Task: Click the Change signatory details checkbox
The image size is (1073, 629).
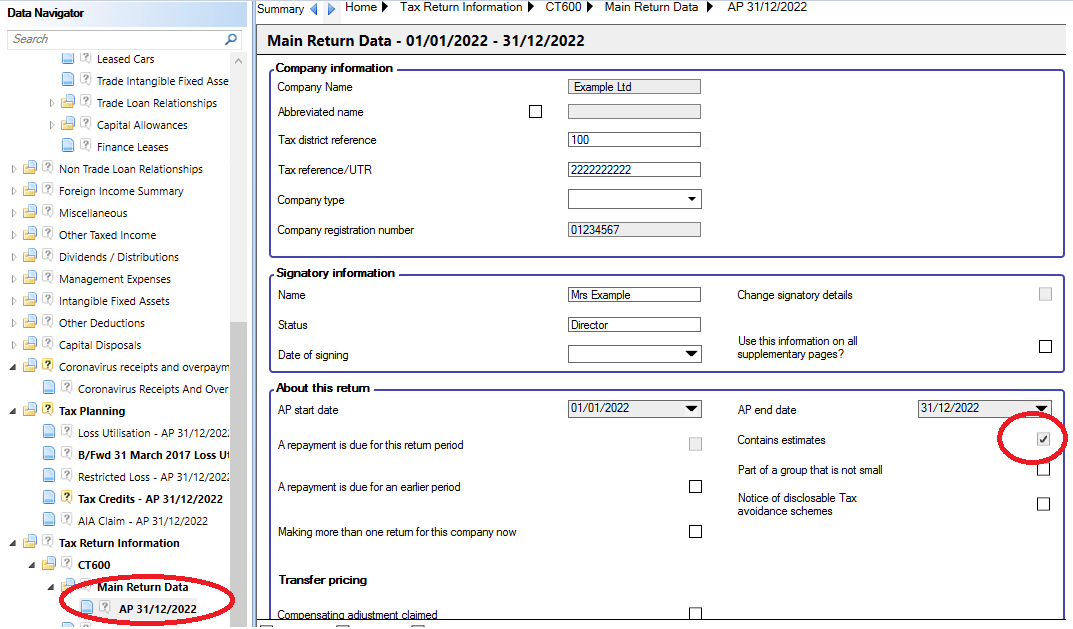Action: pyautogui.click(x=1045, y=294)
